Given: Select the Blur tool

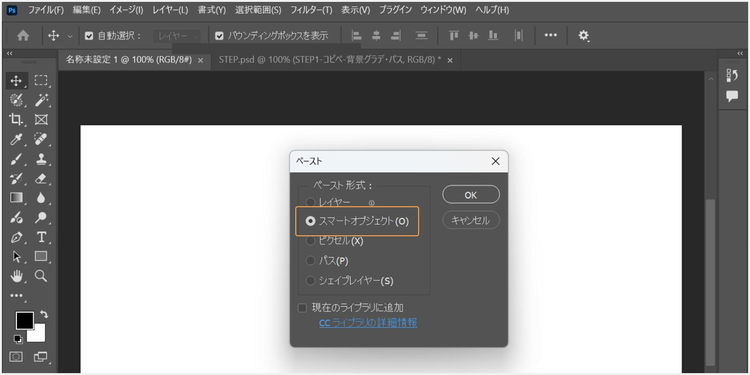Looking at the screenshot, I should 41,198.
